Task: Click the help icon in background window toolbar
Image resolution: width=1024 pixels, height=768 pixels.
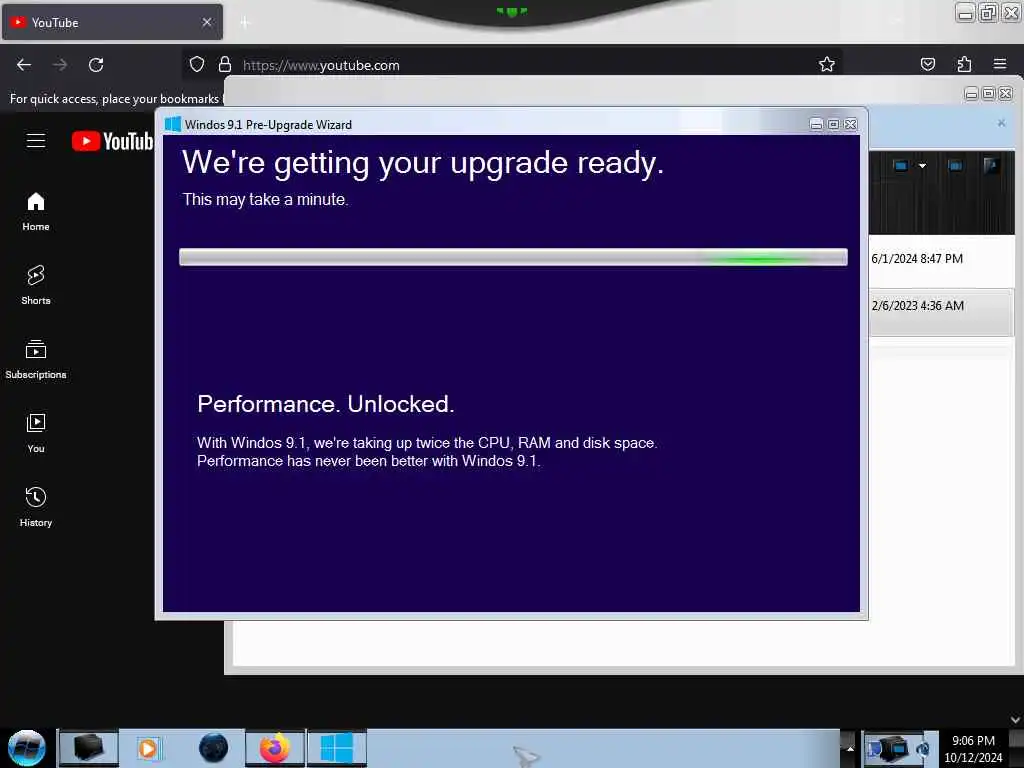Action: pyautogui.click(x=991, y=166)
